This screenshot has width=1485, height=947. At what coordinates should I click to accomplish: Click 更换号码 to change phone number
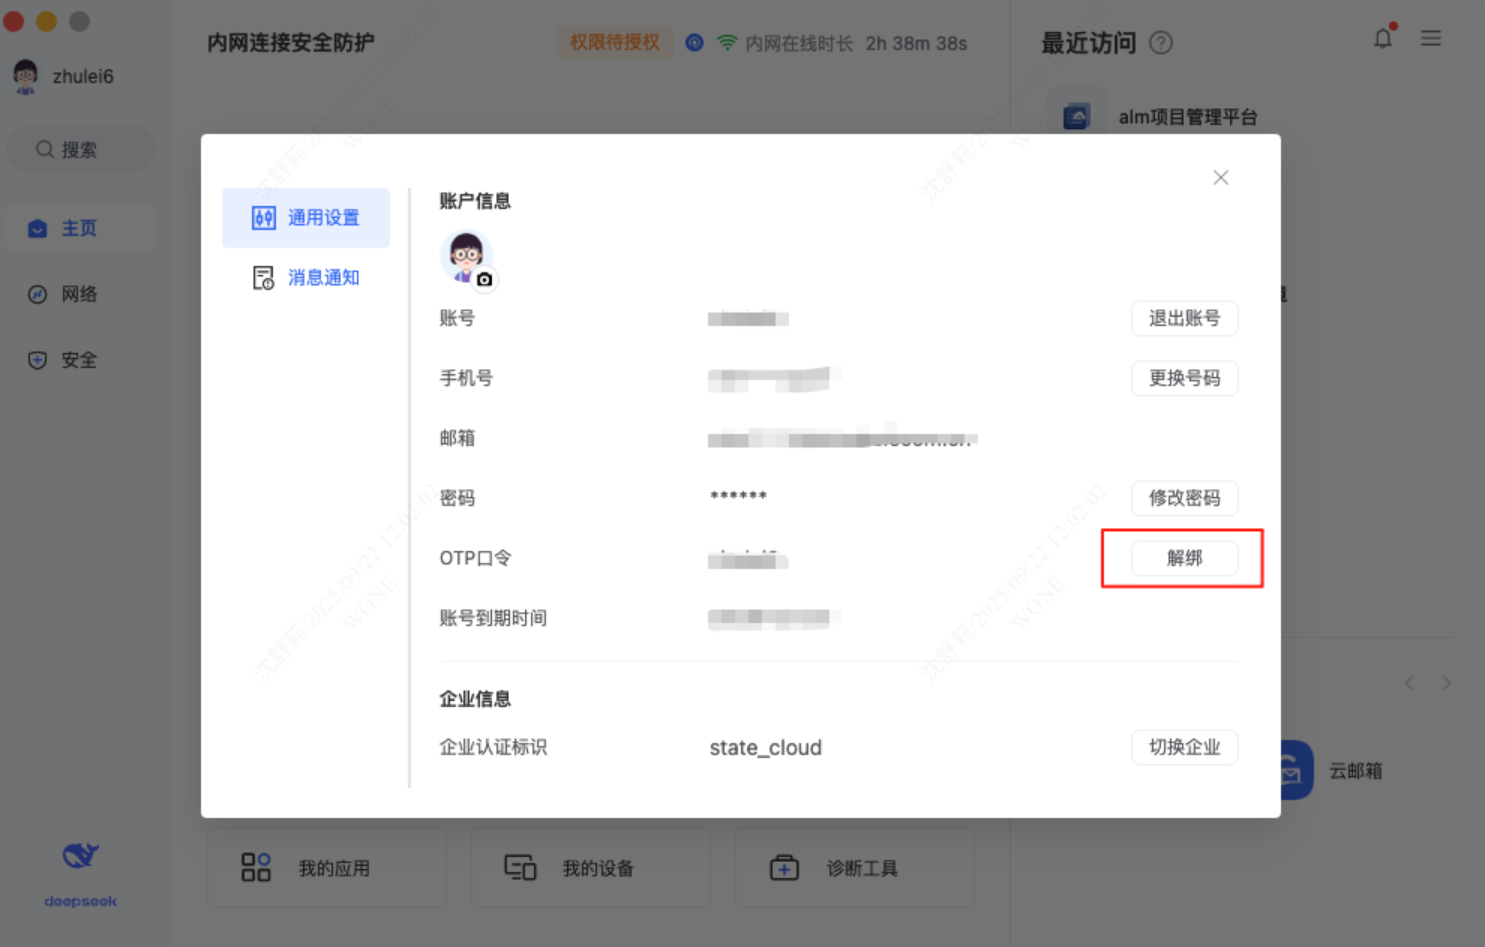click(x=1185, y=378)
